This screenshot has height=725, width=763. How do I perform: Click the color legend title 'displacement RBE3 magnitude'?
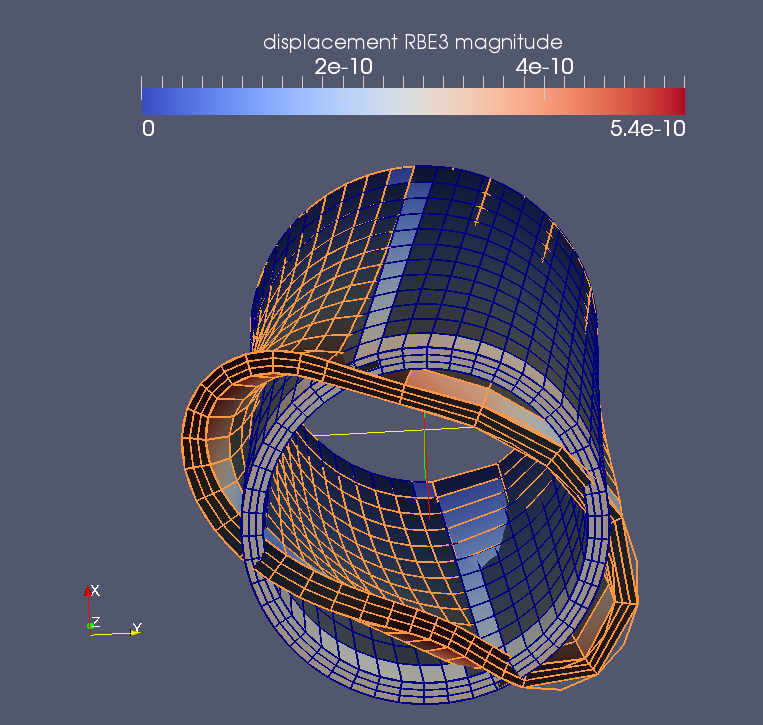point(413,42)
